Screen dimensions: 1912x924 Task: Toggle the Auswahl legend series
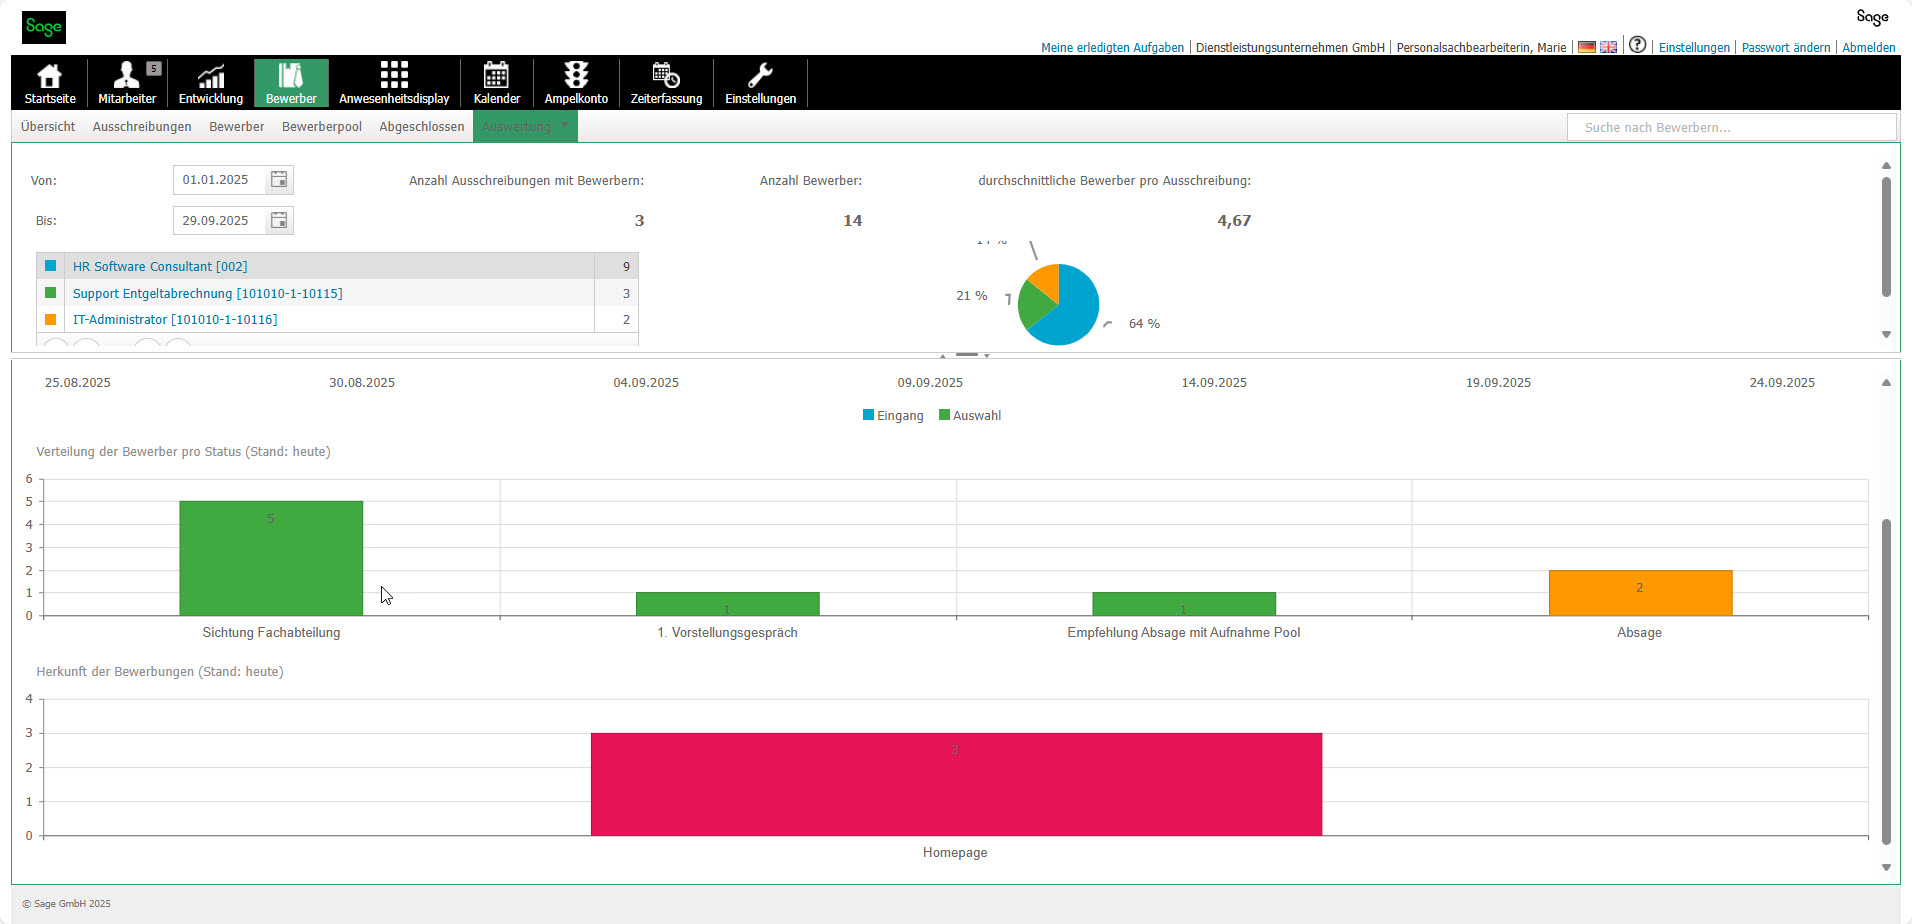click(x=970, y=416)
